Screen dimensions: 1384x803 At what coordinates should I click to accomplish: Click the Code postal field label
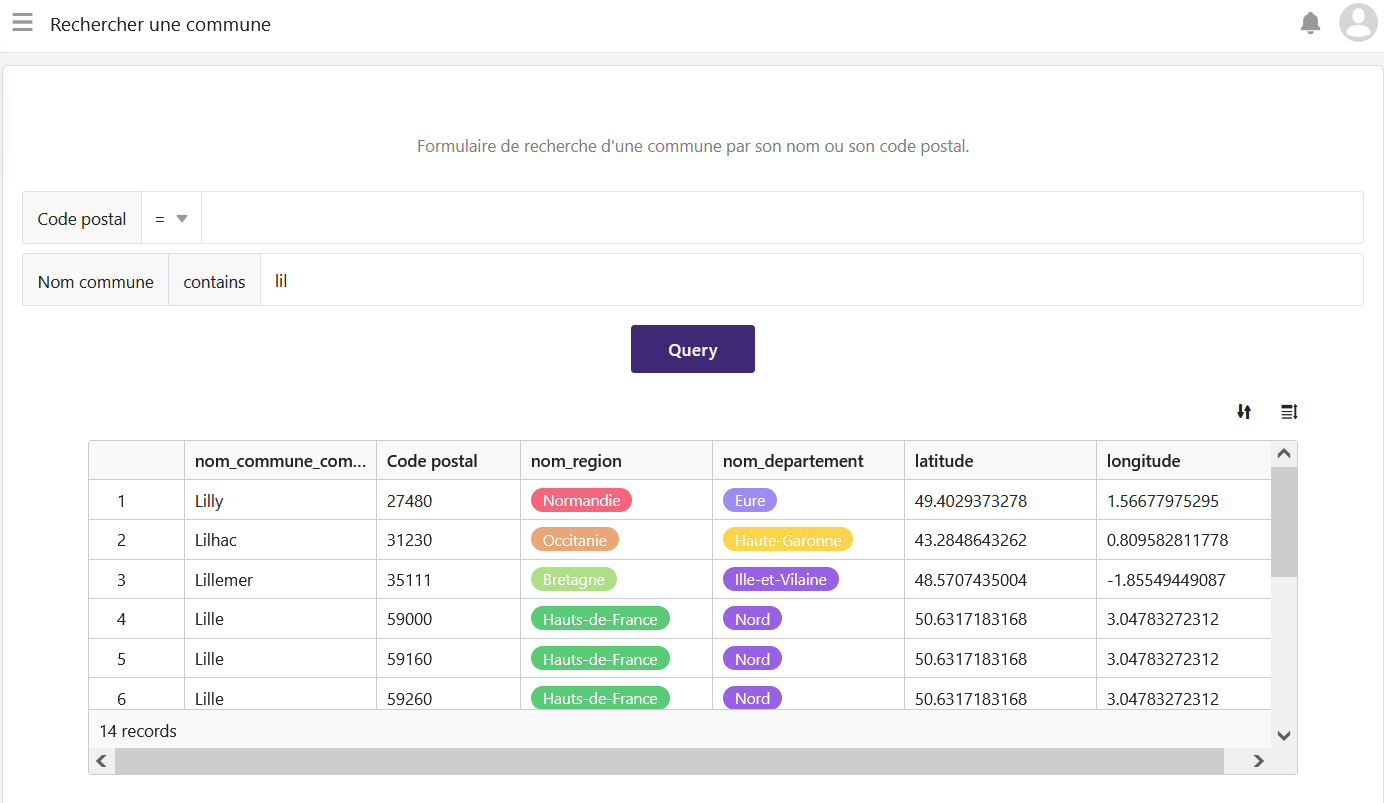tap(82, 218)
